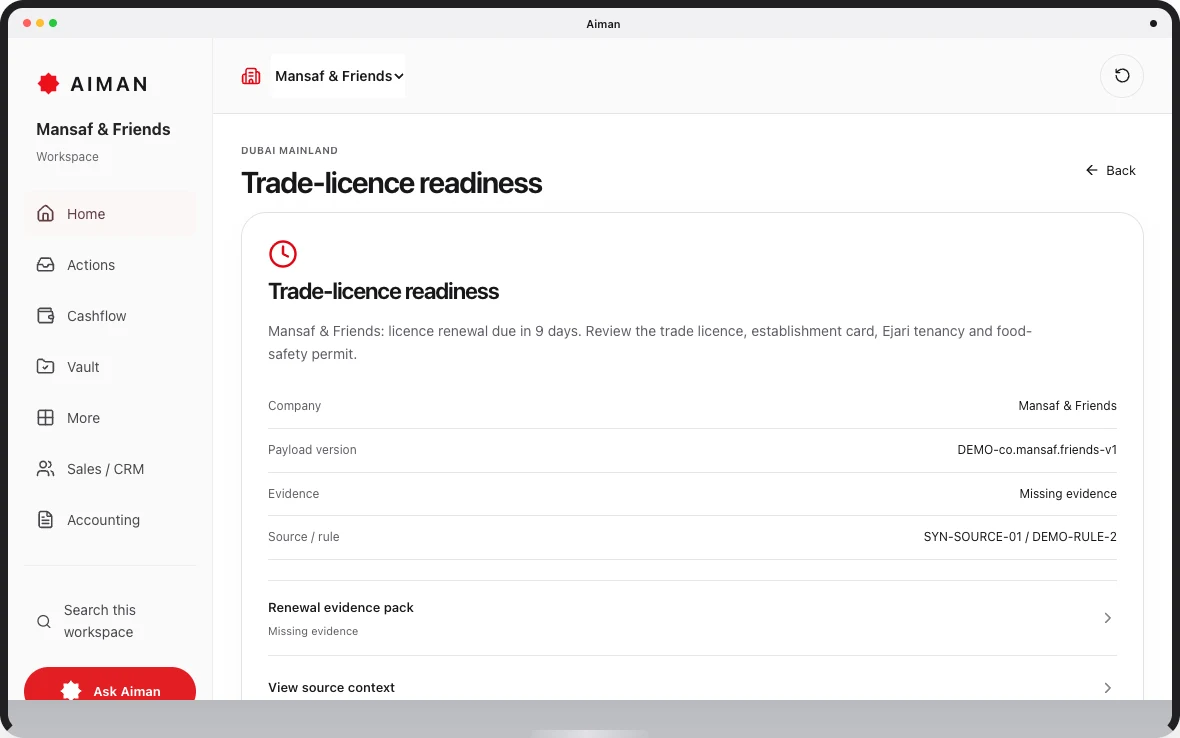Click the Accounting document icon
Screen dimensions: 1180x738
coord(45,520)
